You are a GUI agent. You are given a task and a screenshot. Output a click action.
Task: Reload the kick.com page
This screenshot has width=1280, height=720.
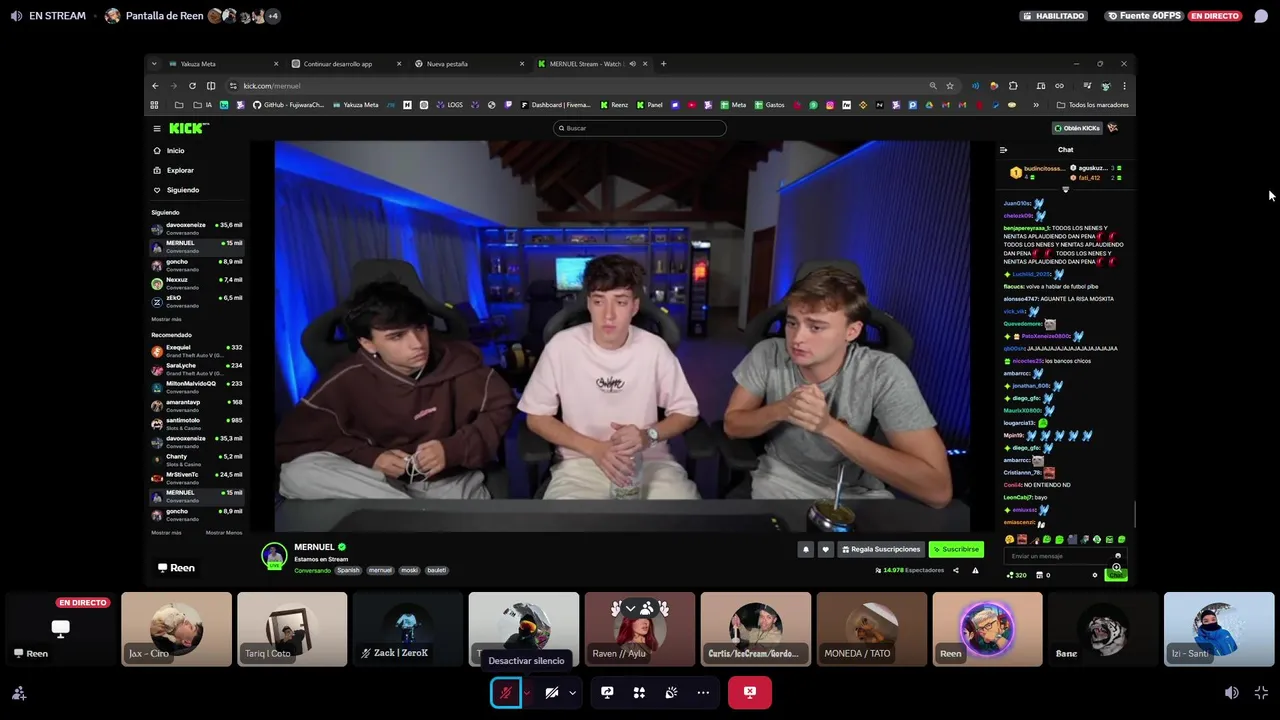coord(192,86)
